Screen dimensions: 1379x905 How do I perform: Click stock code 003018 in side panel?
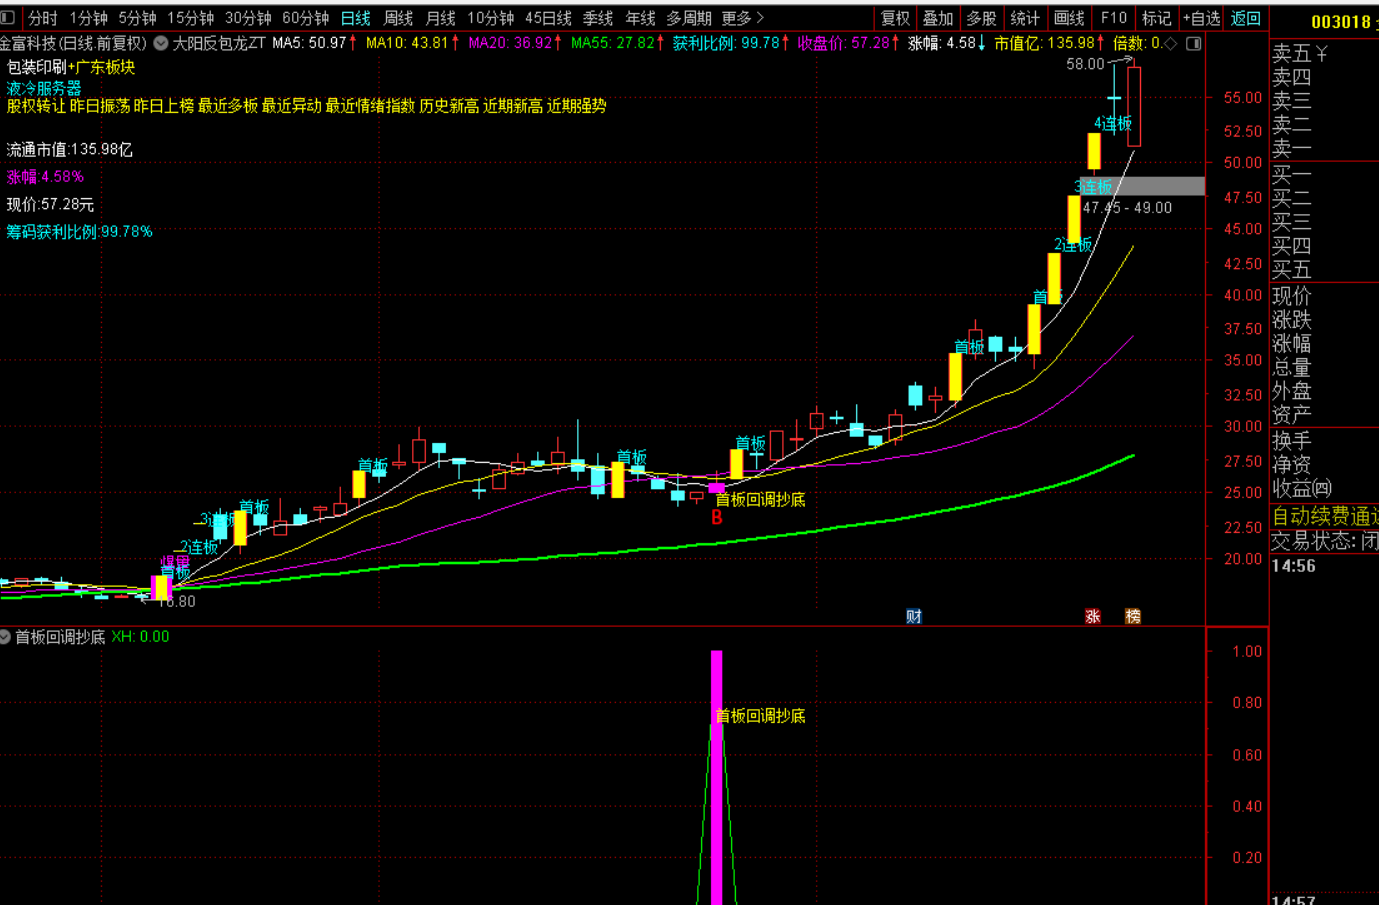point(1340,22)
